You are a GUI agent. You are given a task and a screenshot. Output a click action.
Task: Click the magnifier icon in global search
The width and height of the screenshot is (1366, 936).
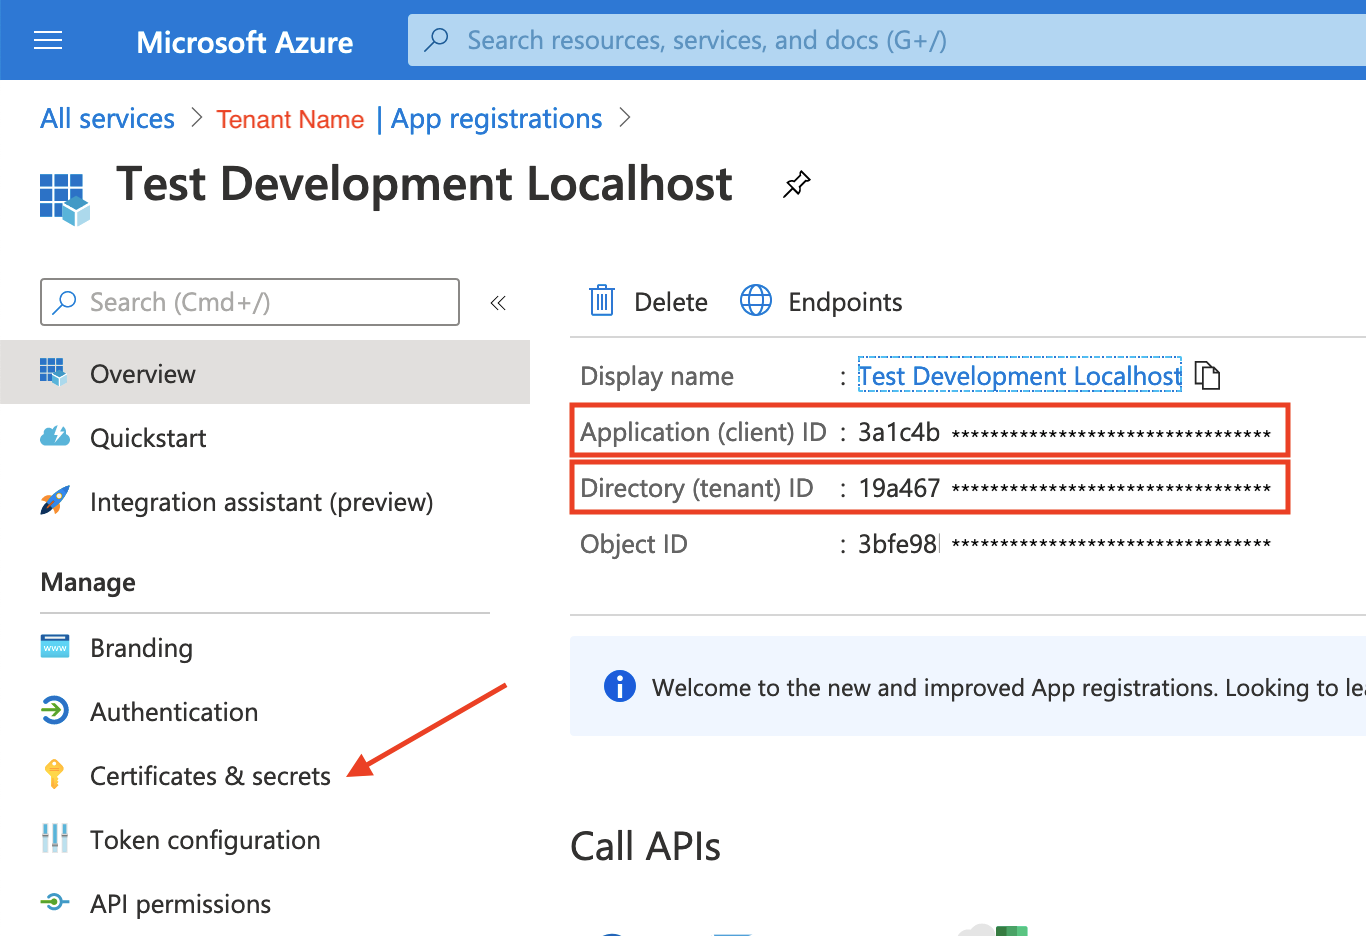click(437, 40)
